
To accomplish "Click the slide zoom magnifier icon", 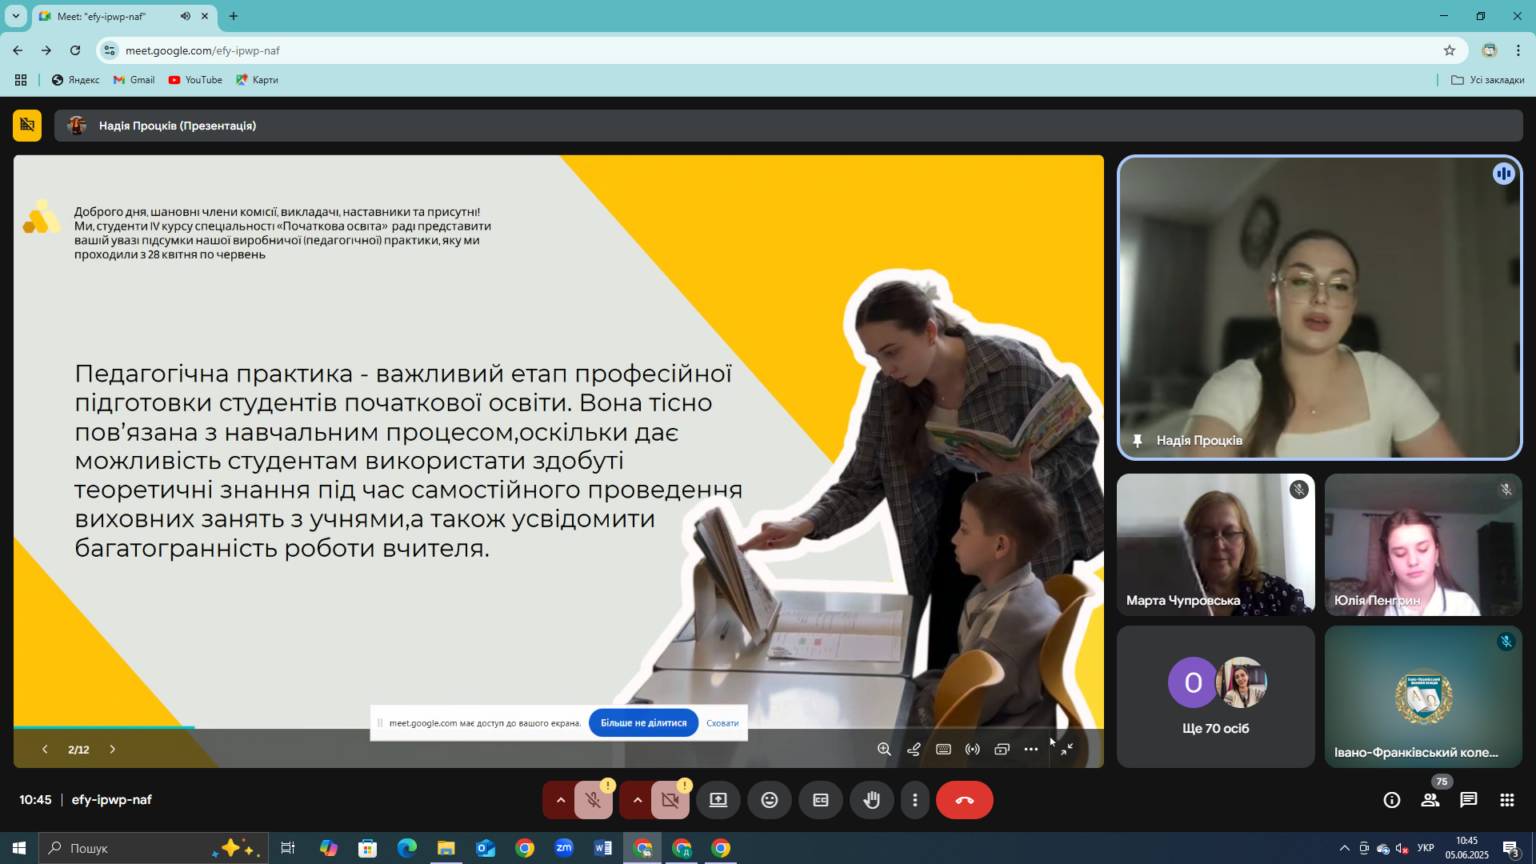I will point(884,749).
